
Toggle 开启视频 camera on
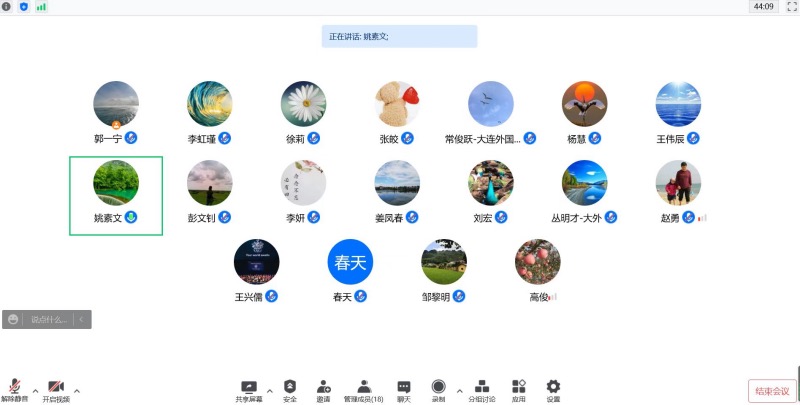[56, 388]
